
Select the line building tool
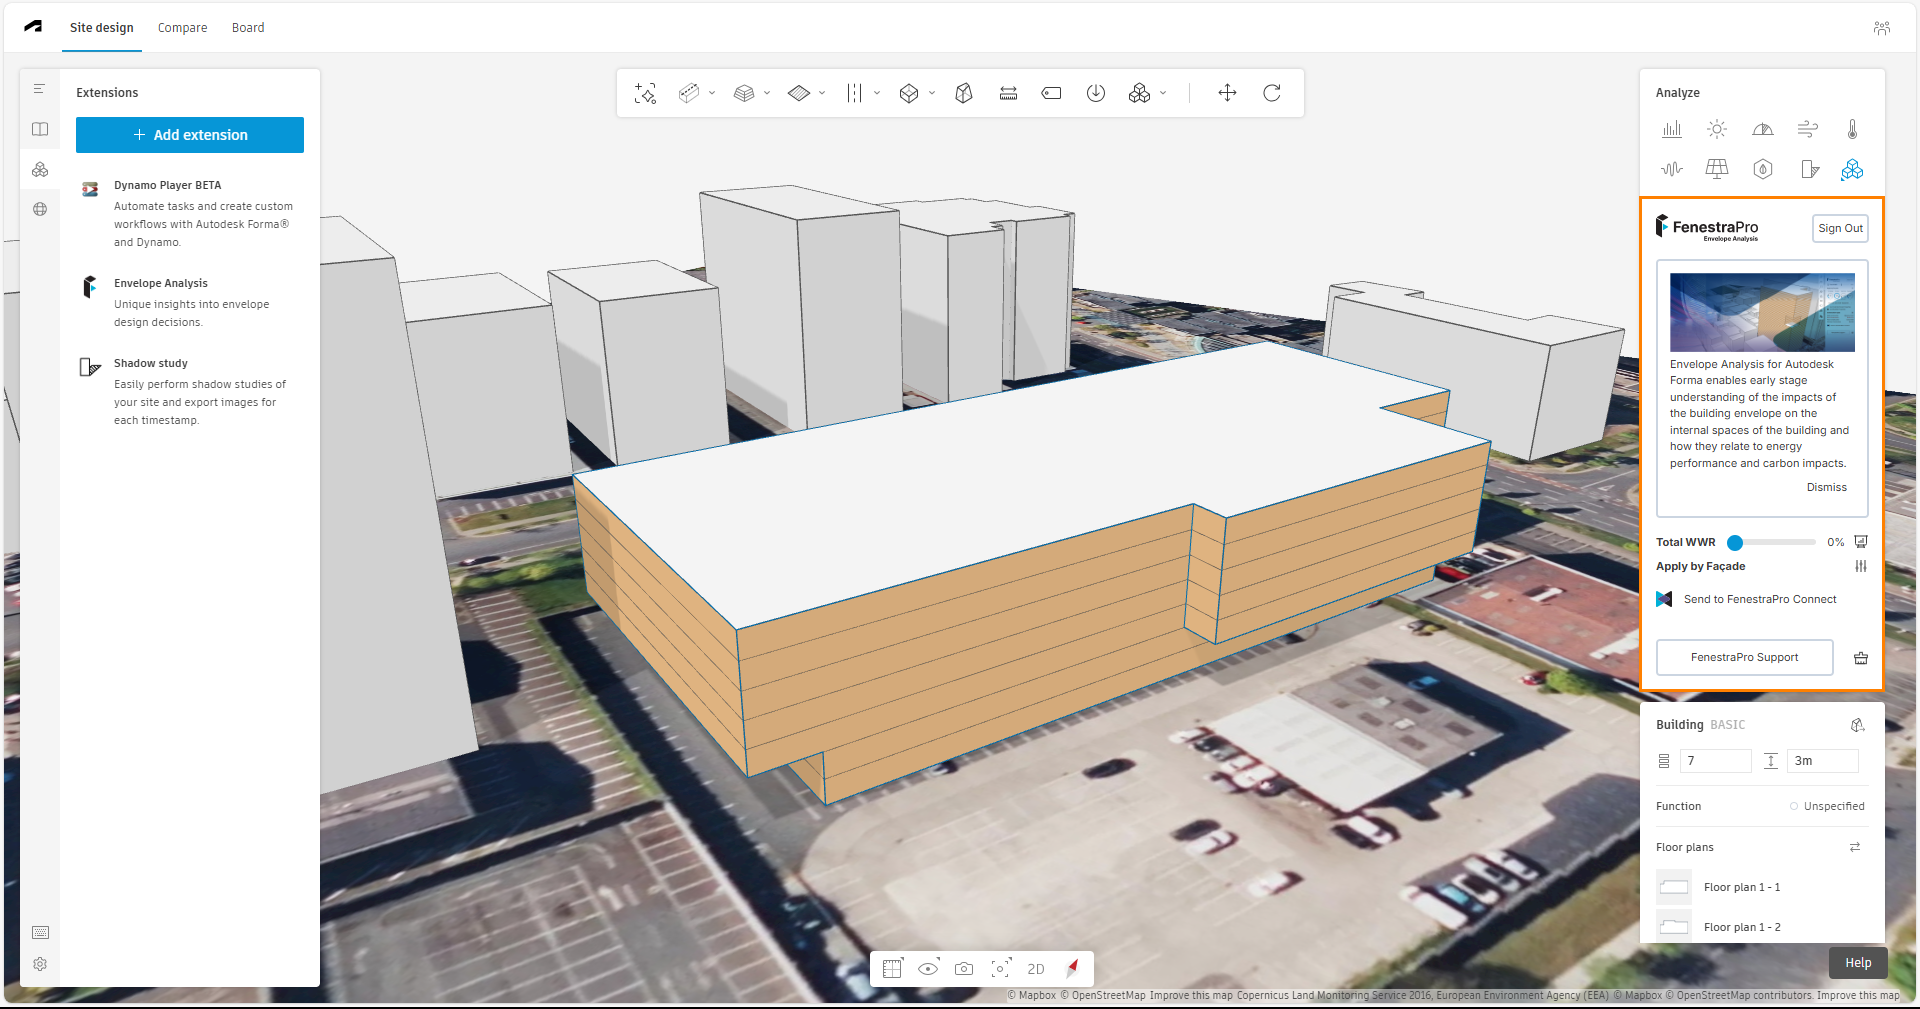point(688,93)
